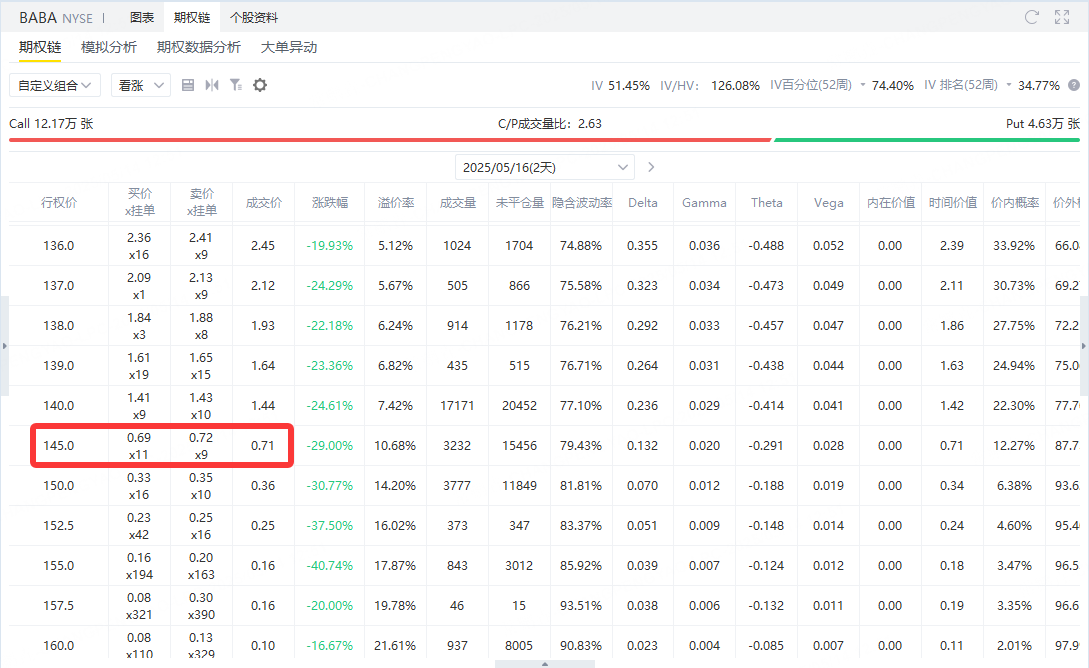Go to next expiration date arrow
The height and width of the screenshot is (668, 1089).
tap(652, 167)
